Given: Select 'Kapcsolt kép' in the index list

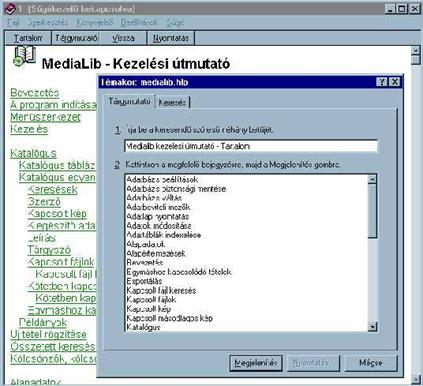Looking at the screenshot, I should pyautogui.click(x=149, y=309).
